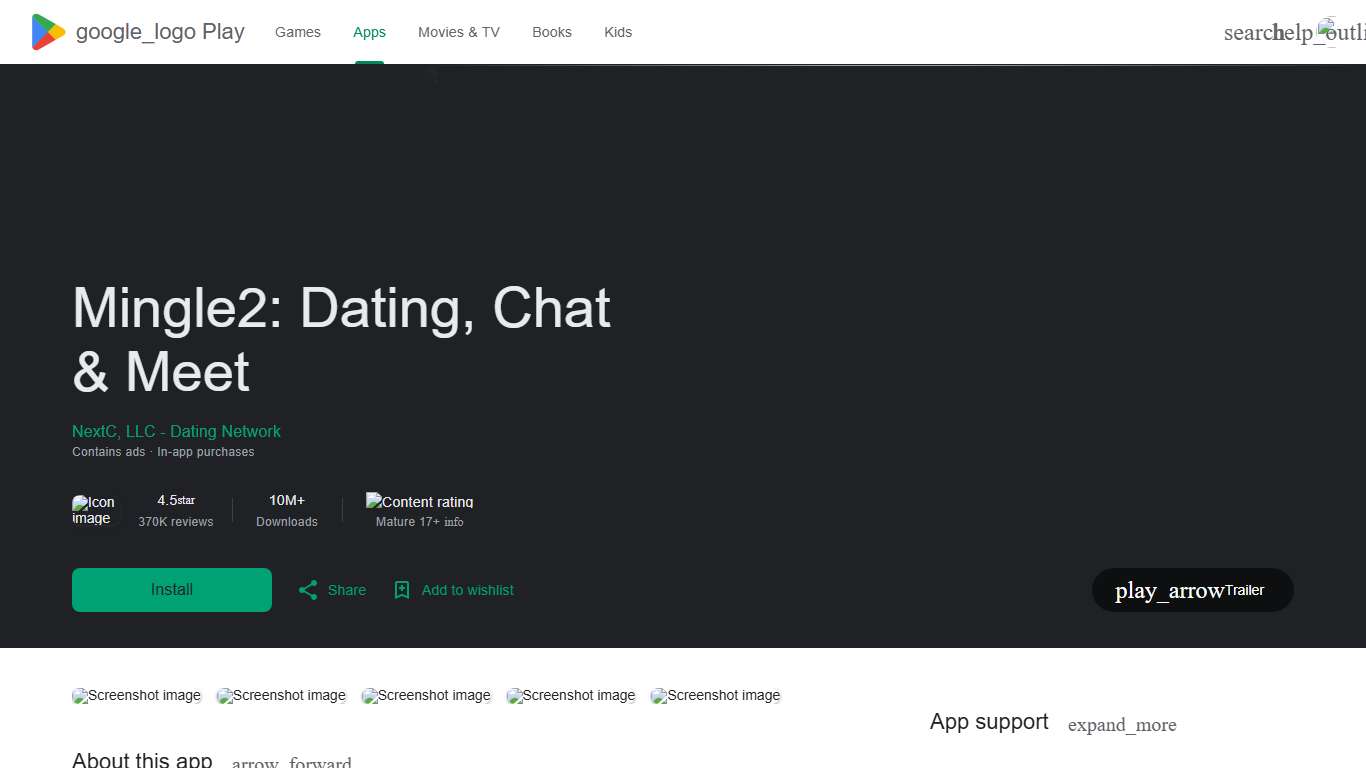Image resolution: width=1366 pixels, height=768 pixels.
Task: Switch to the Games tab
Action: pyautogui.click(x=297, y=31)
